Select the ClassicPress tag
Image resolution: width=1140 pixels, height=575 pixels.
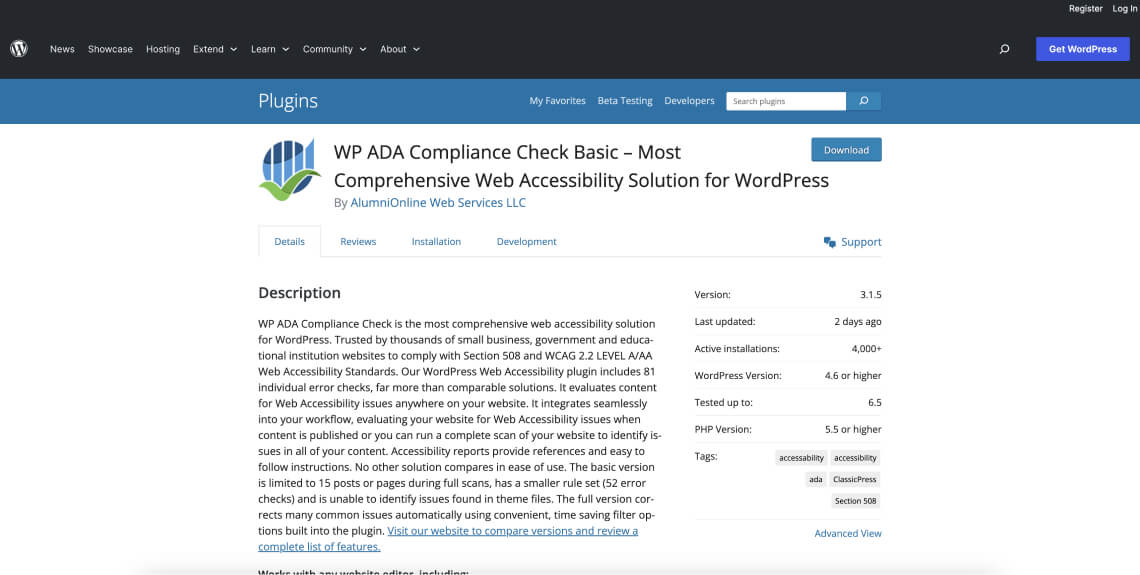pos(855,479)
